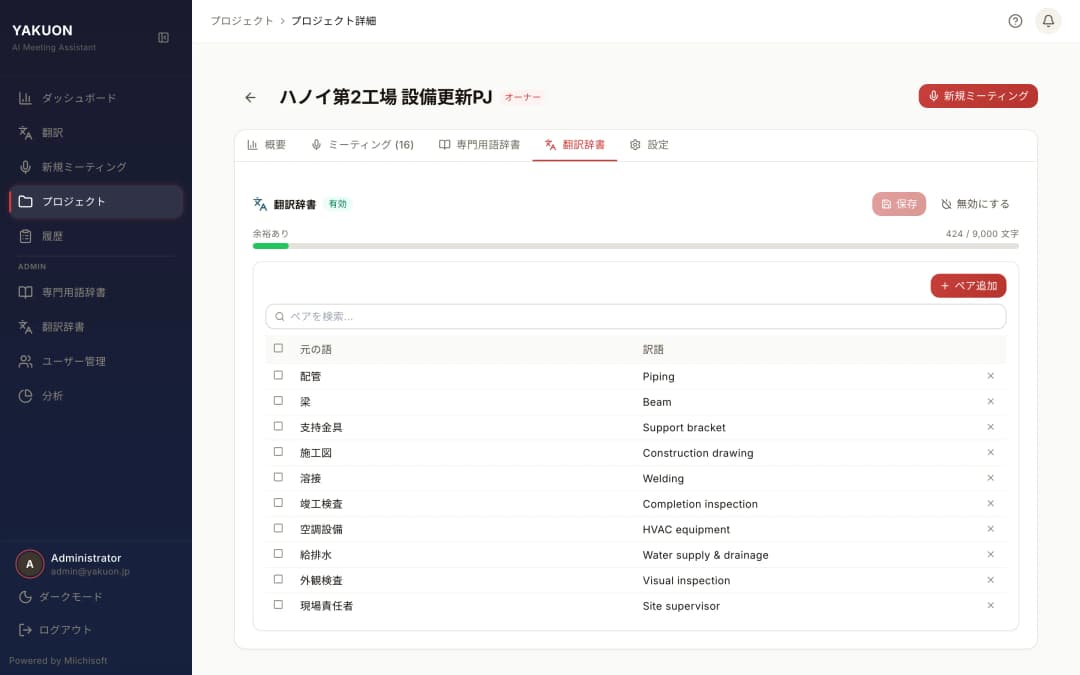Click the 有効 status badge
Image resolution: width=1080 pixels, height=675 pixels.
pos(338,204)
